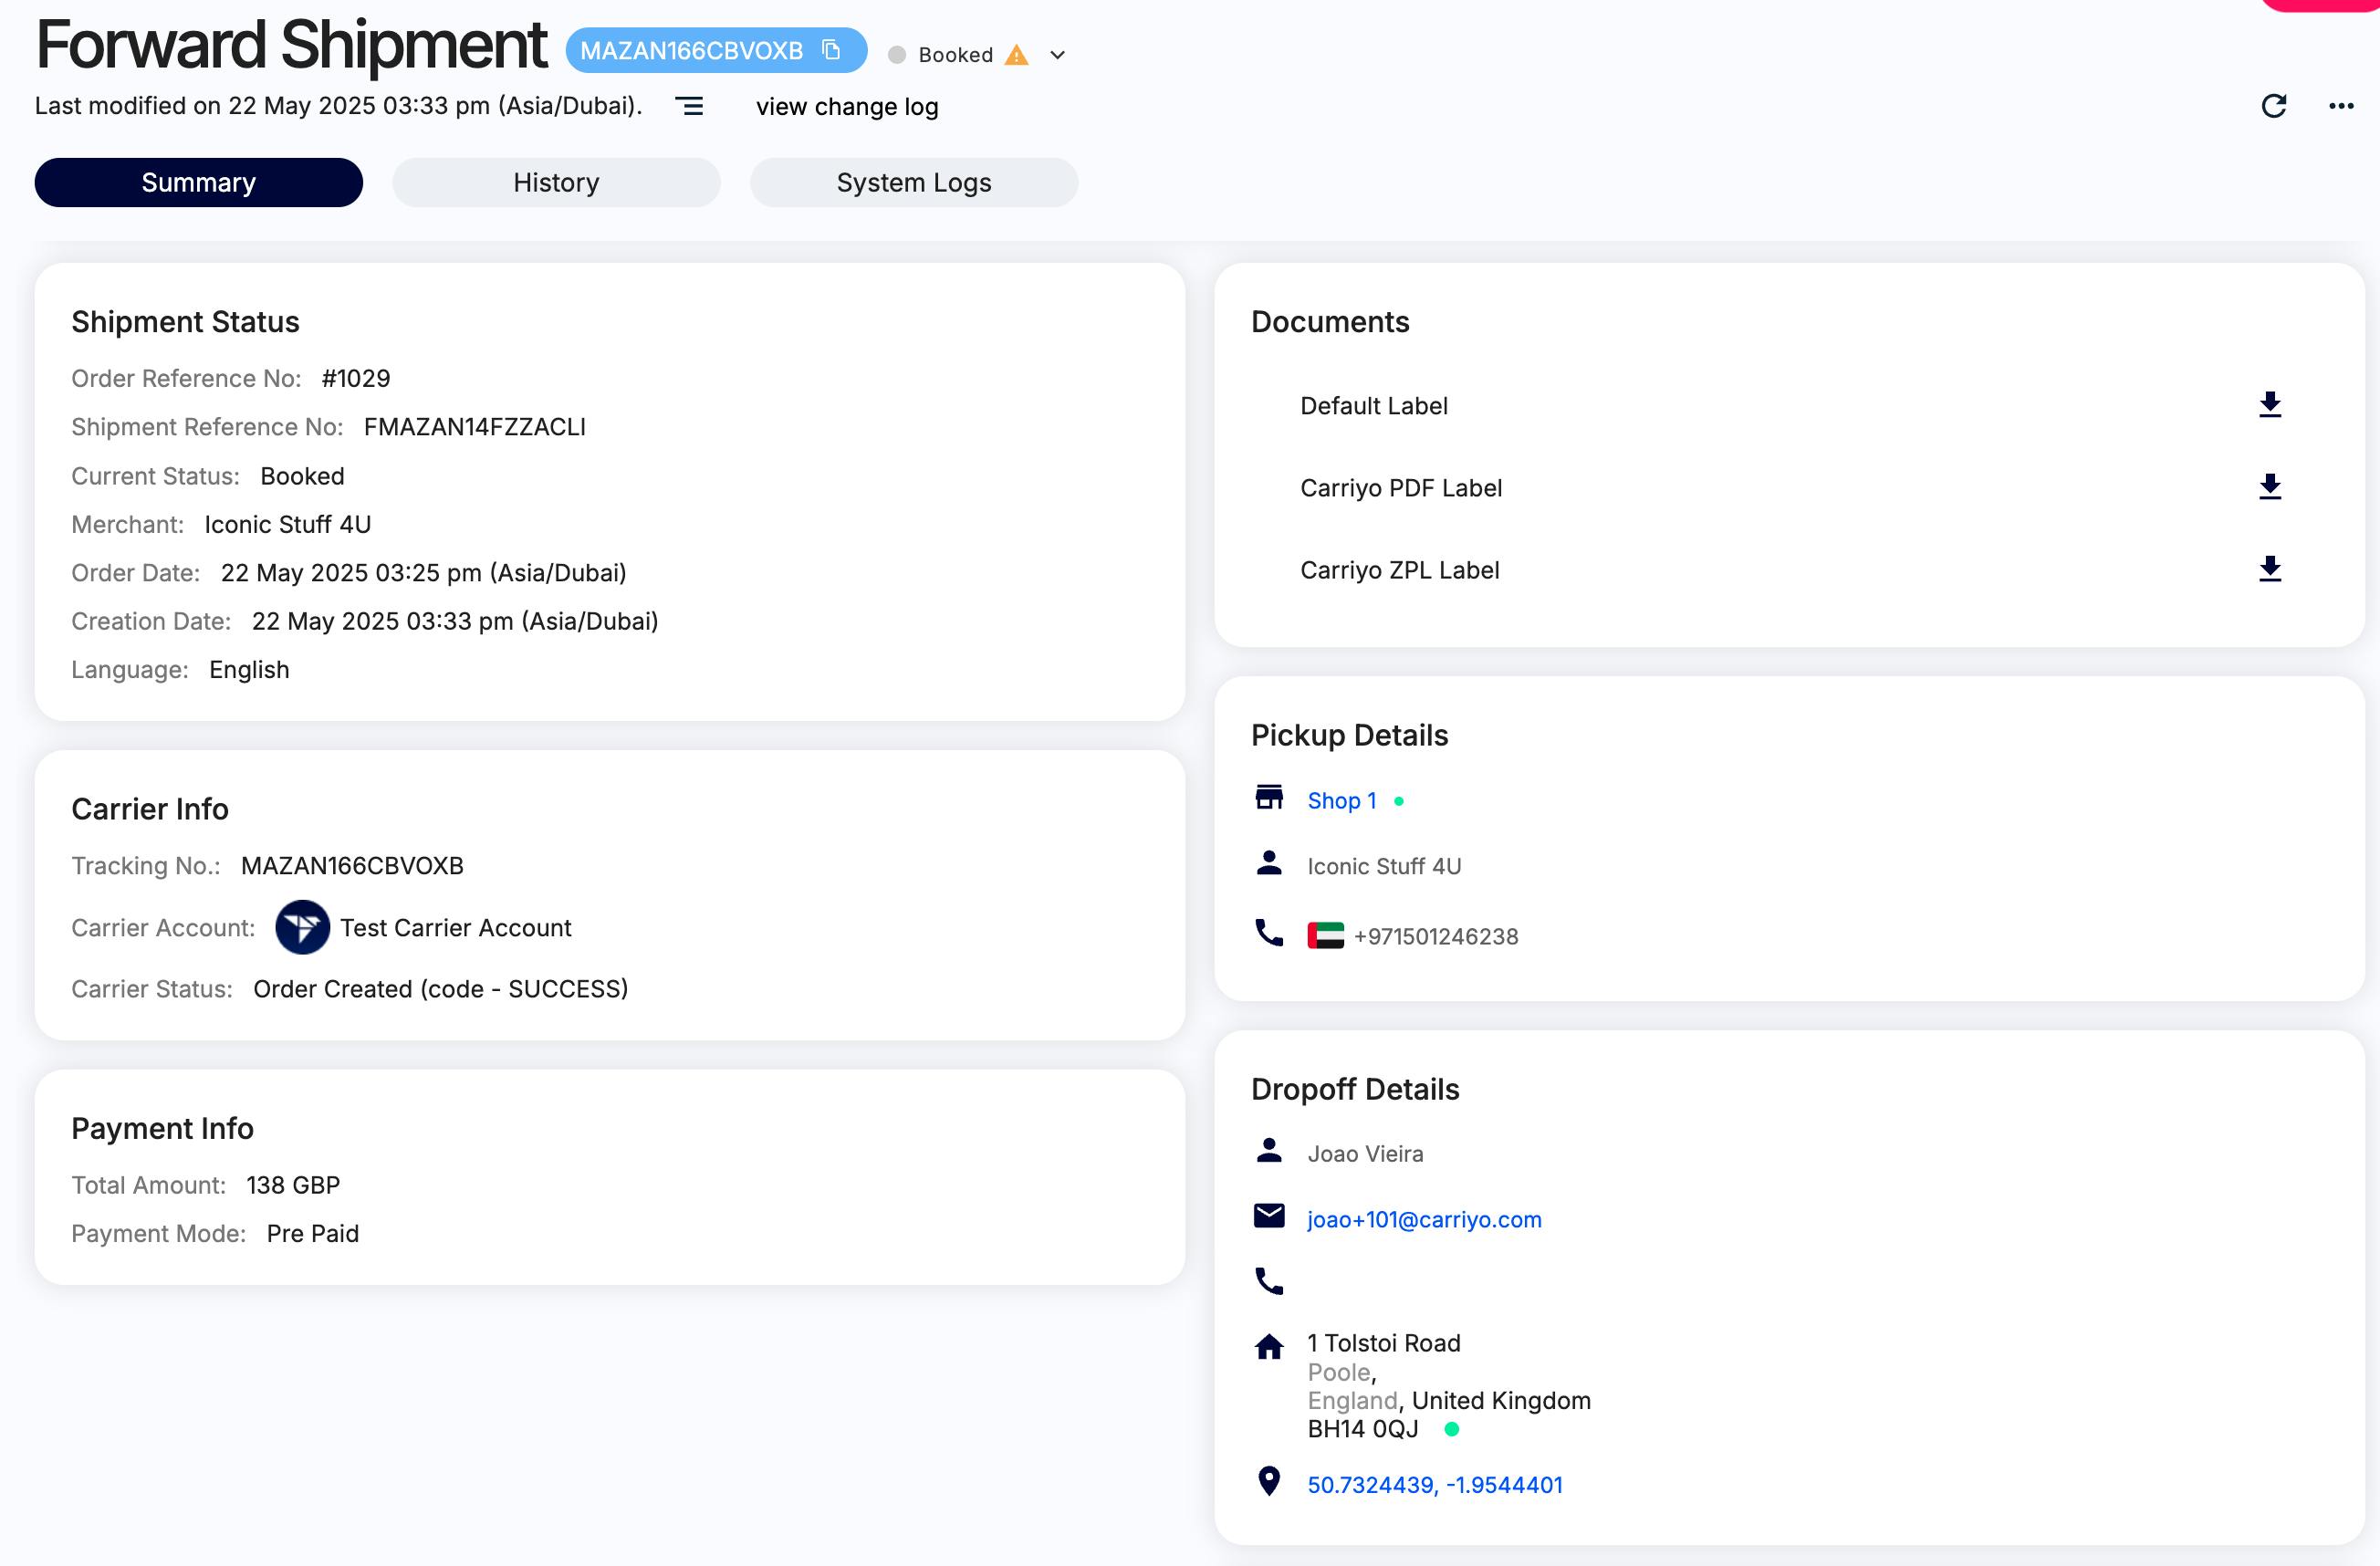
Task: Select dropoff contact name Joao Vieira
Action: [1366, 1154]
